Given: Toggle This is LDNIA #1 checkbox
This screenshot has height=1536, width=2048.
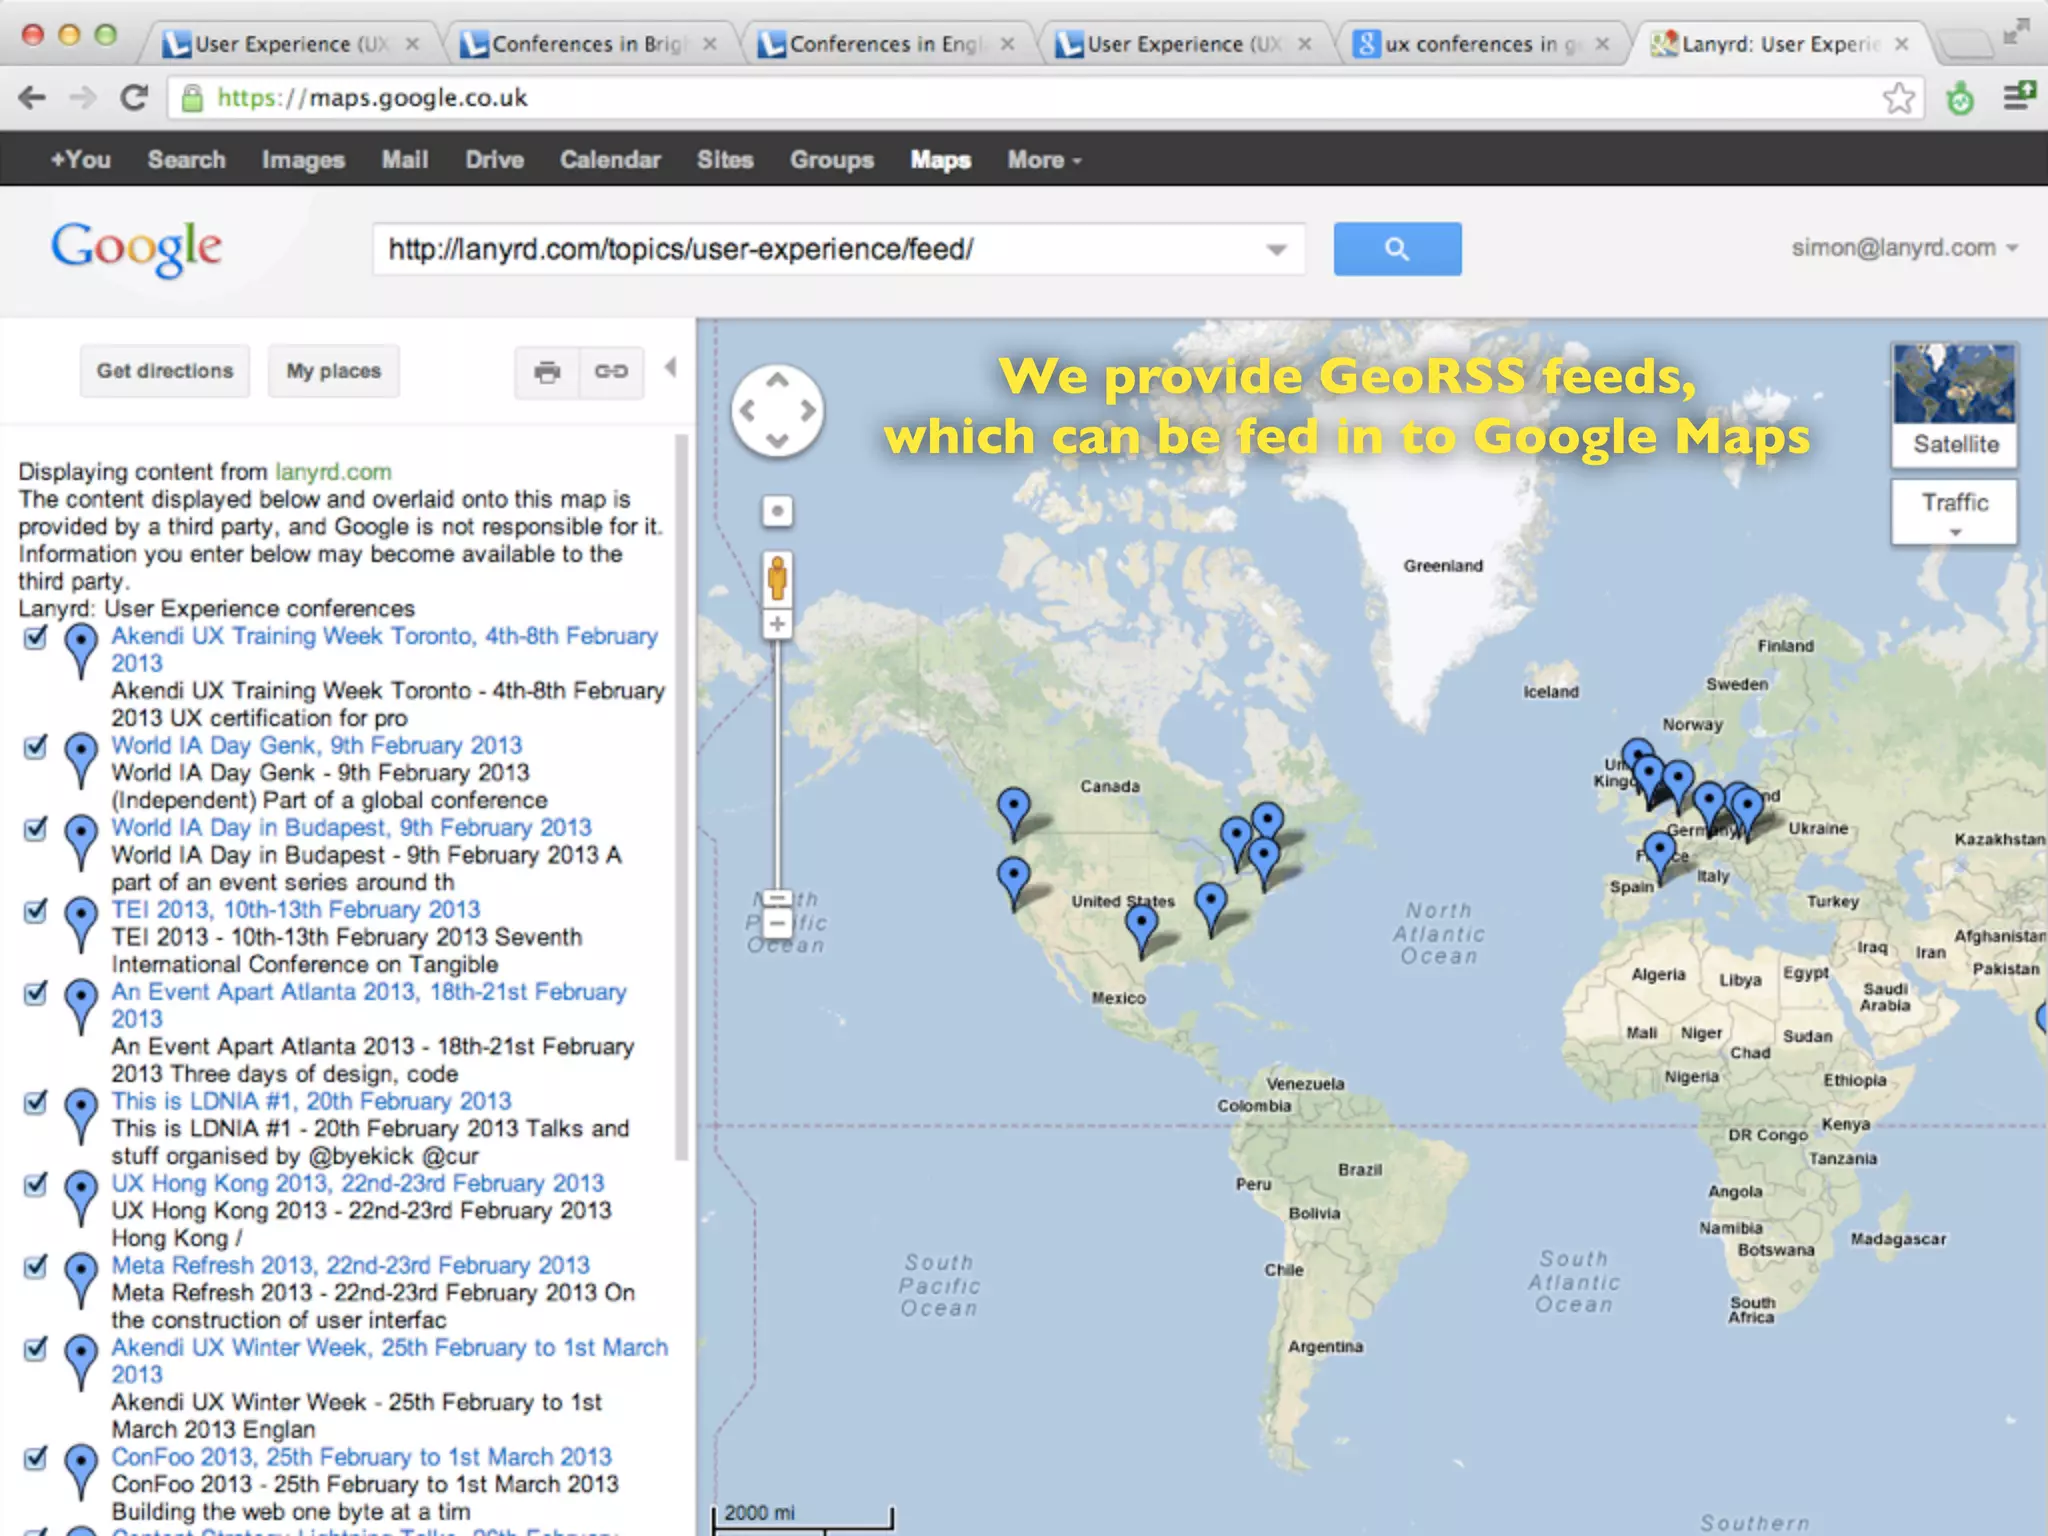Looking at the screenshot, I should click(x=36, y=1102).
